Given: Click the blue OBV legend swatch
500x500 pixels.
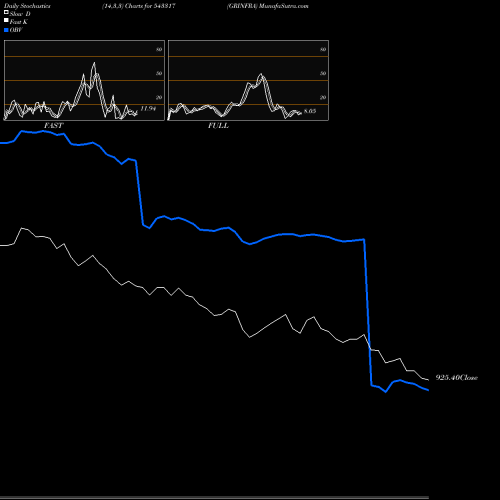Looking at the screenshot, I should (6, 30).
